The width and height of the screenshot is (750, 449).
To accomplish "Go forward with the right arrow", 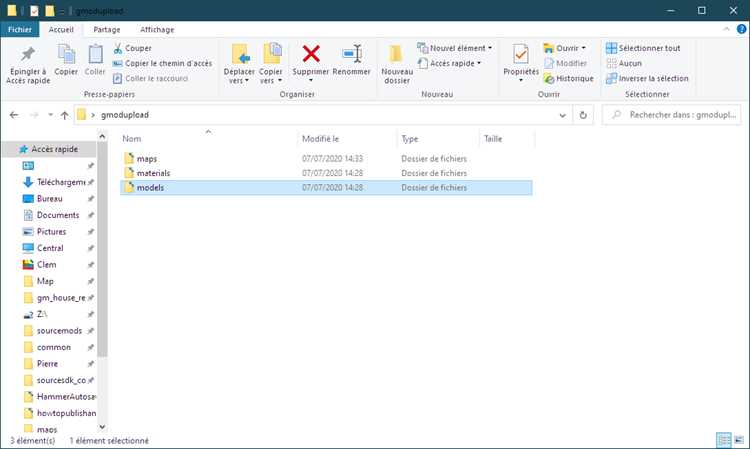I will pos(33,115).
